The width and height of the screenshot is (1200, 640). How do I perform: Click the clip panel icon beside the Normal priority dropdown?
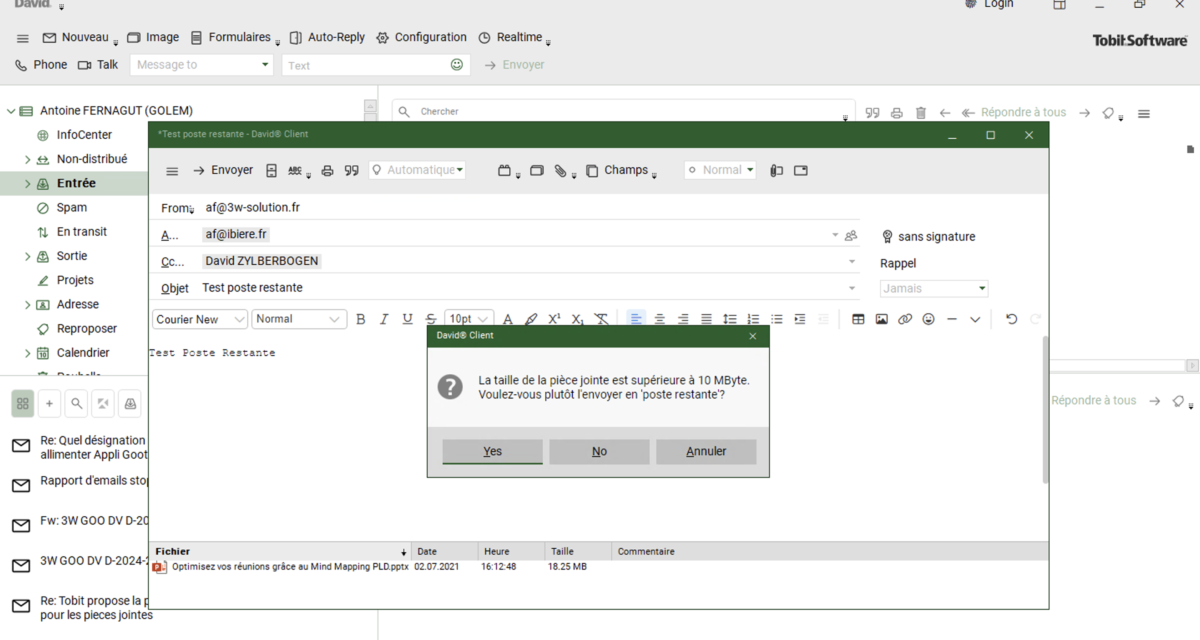(776, 171)
